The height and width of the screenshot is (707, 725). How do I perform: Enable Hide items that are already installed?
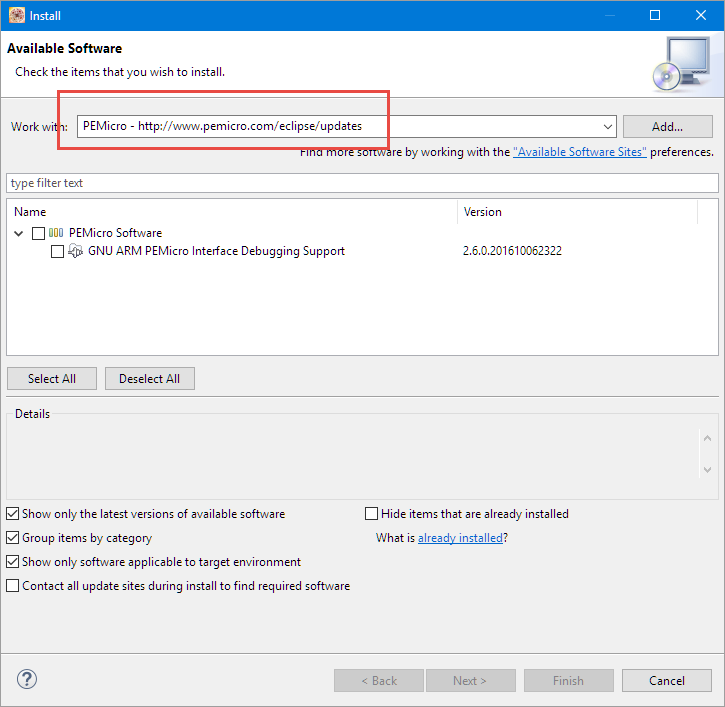tap(371, 514)
